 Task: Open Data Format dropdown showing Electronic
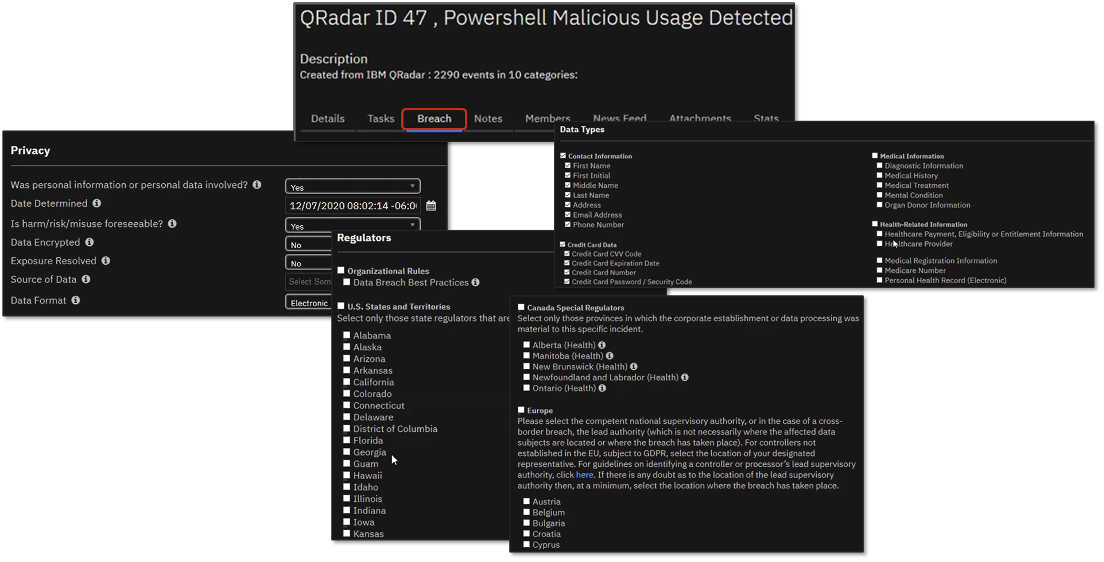pyautogui.click(x=308, y=303)
